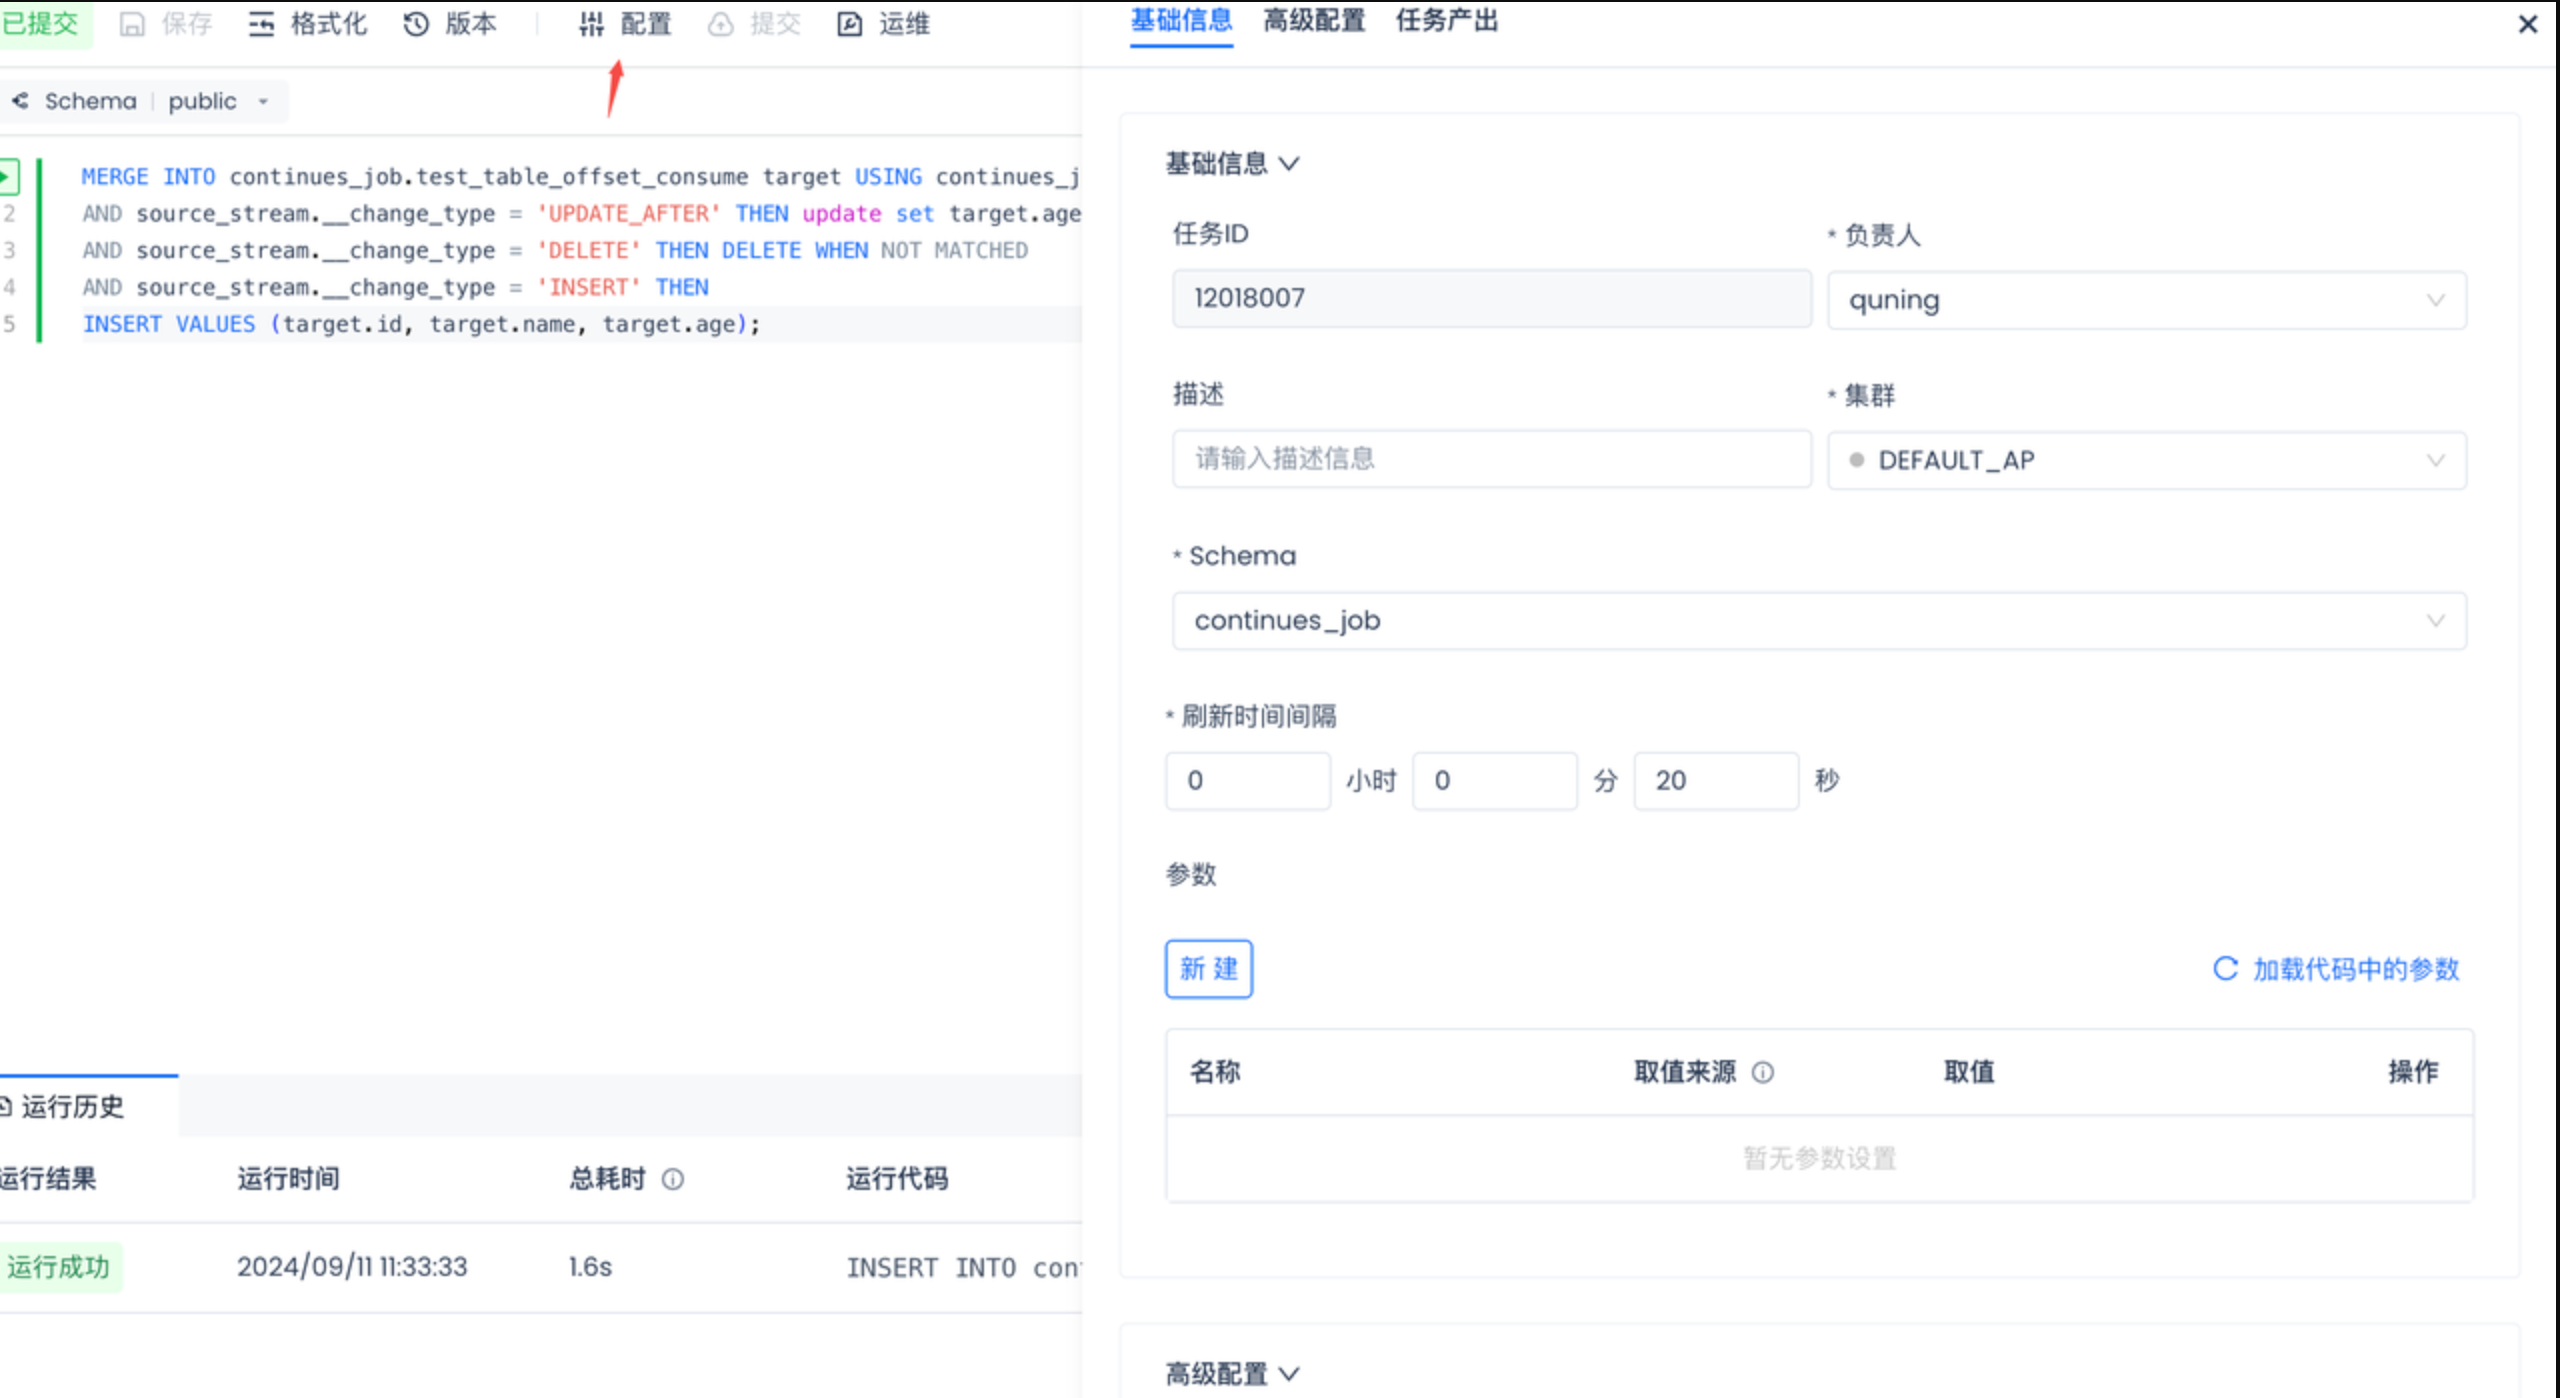Click the 描述 description input field
Image resolution: width=2560 pixels, height=1398 pixels.
(x=1491, y=459)
